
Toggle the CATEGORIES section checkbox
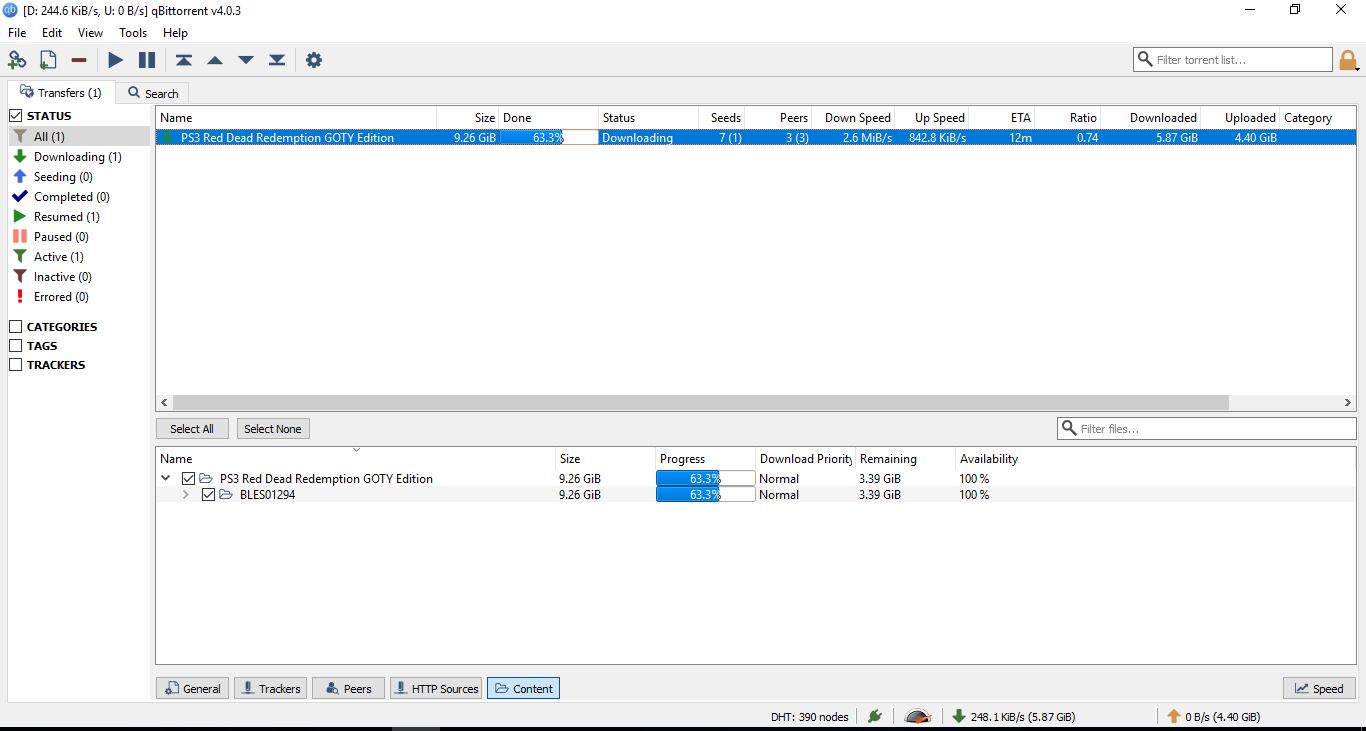click(x=16, y=327)
